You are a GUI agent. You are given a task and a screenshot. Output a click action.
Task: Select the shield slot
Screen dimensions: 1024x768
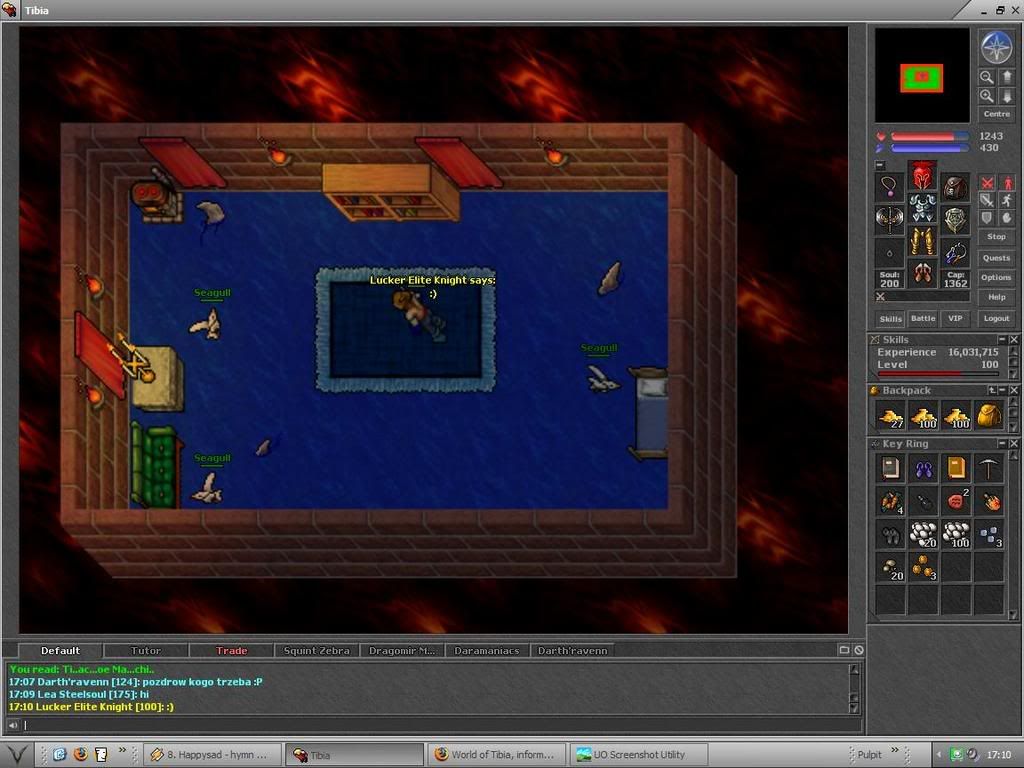click(x=955, y=219)
